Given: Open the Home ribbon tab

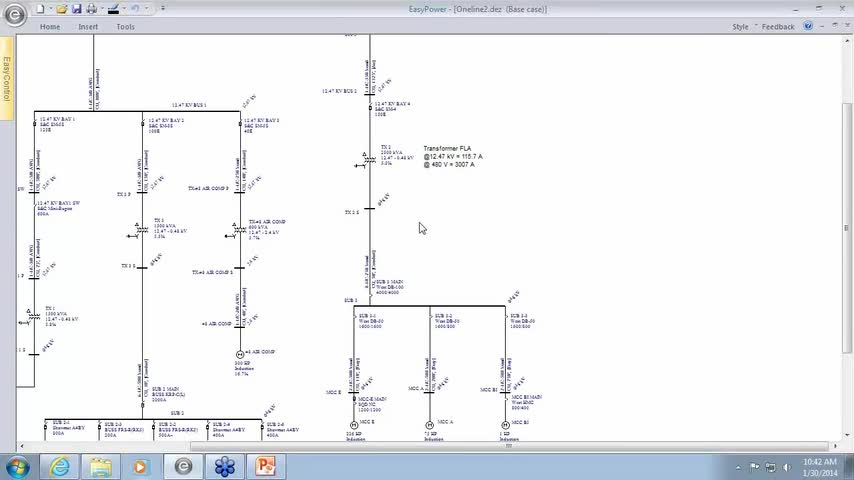Looking at the screenshot, I should (x=50, y=27).
